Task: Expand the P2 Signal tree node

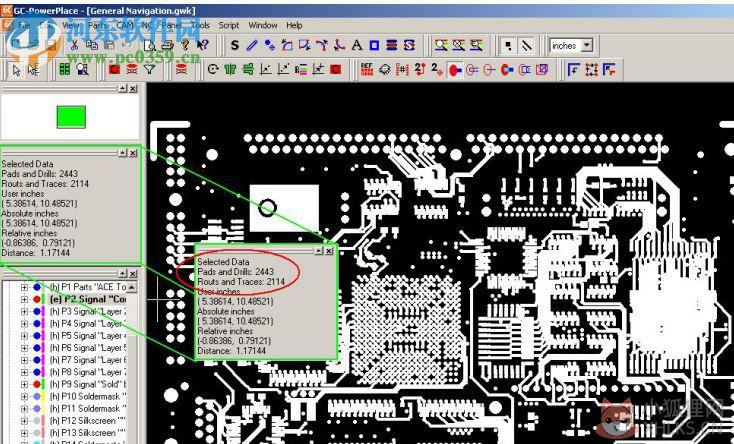Action: (x=24, y=299)
